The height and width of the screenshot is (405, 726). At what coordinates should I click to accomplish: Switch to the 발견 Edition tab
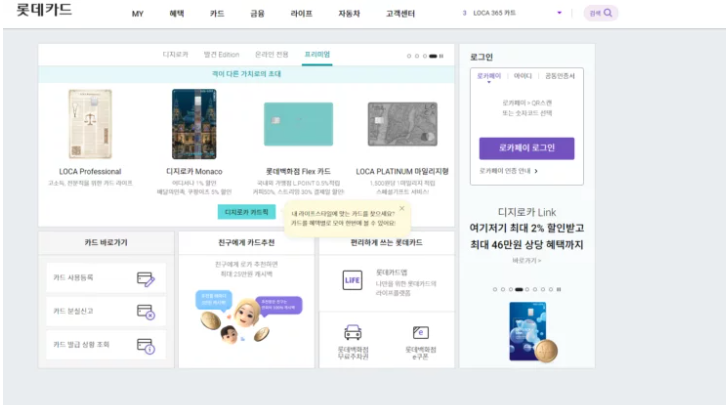[222, 55]
